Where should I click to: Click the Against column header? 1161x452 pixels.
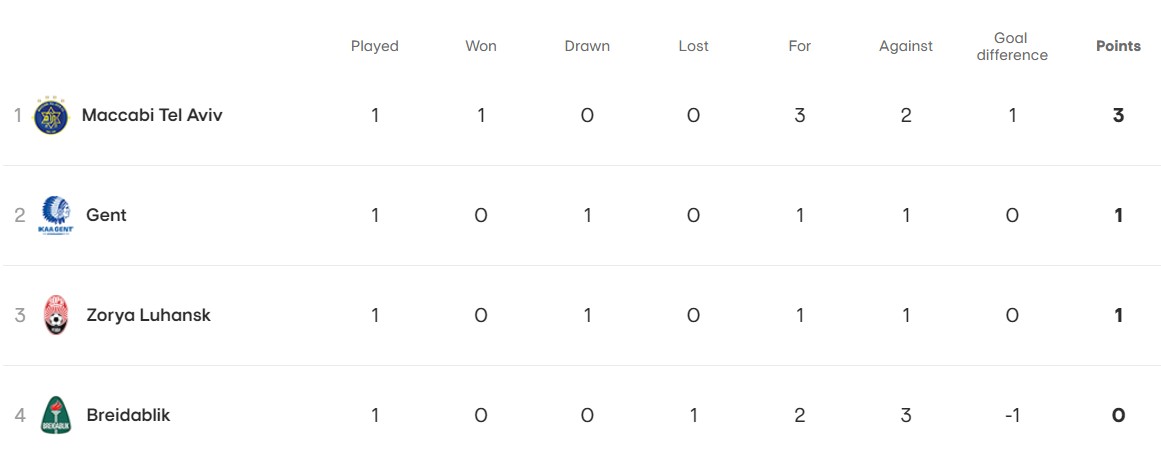click(906, 46)
